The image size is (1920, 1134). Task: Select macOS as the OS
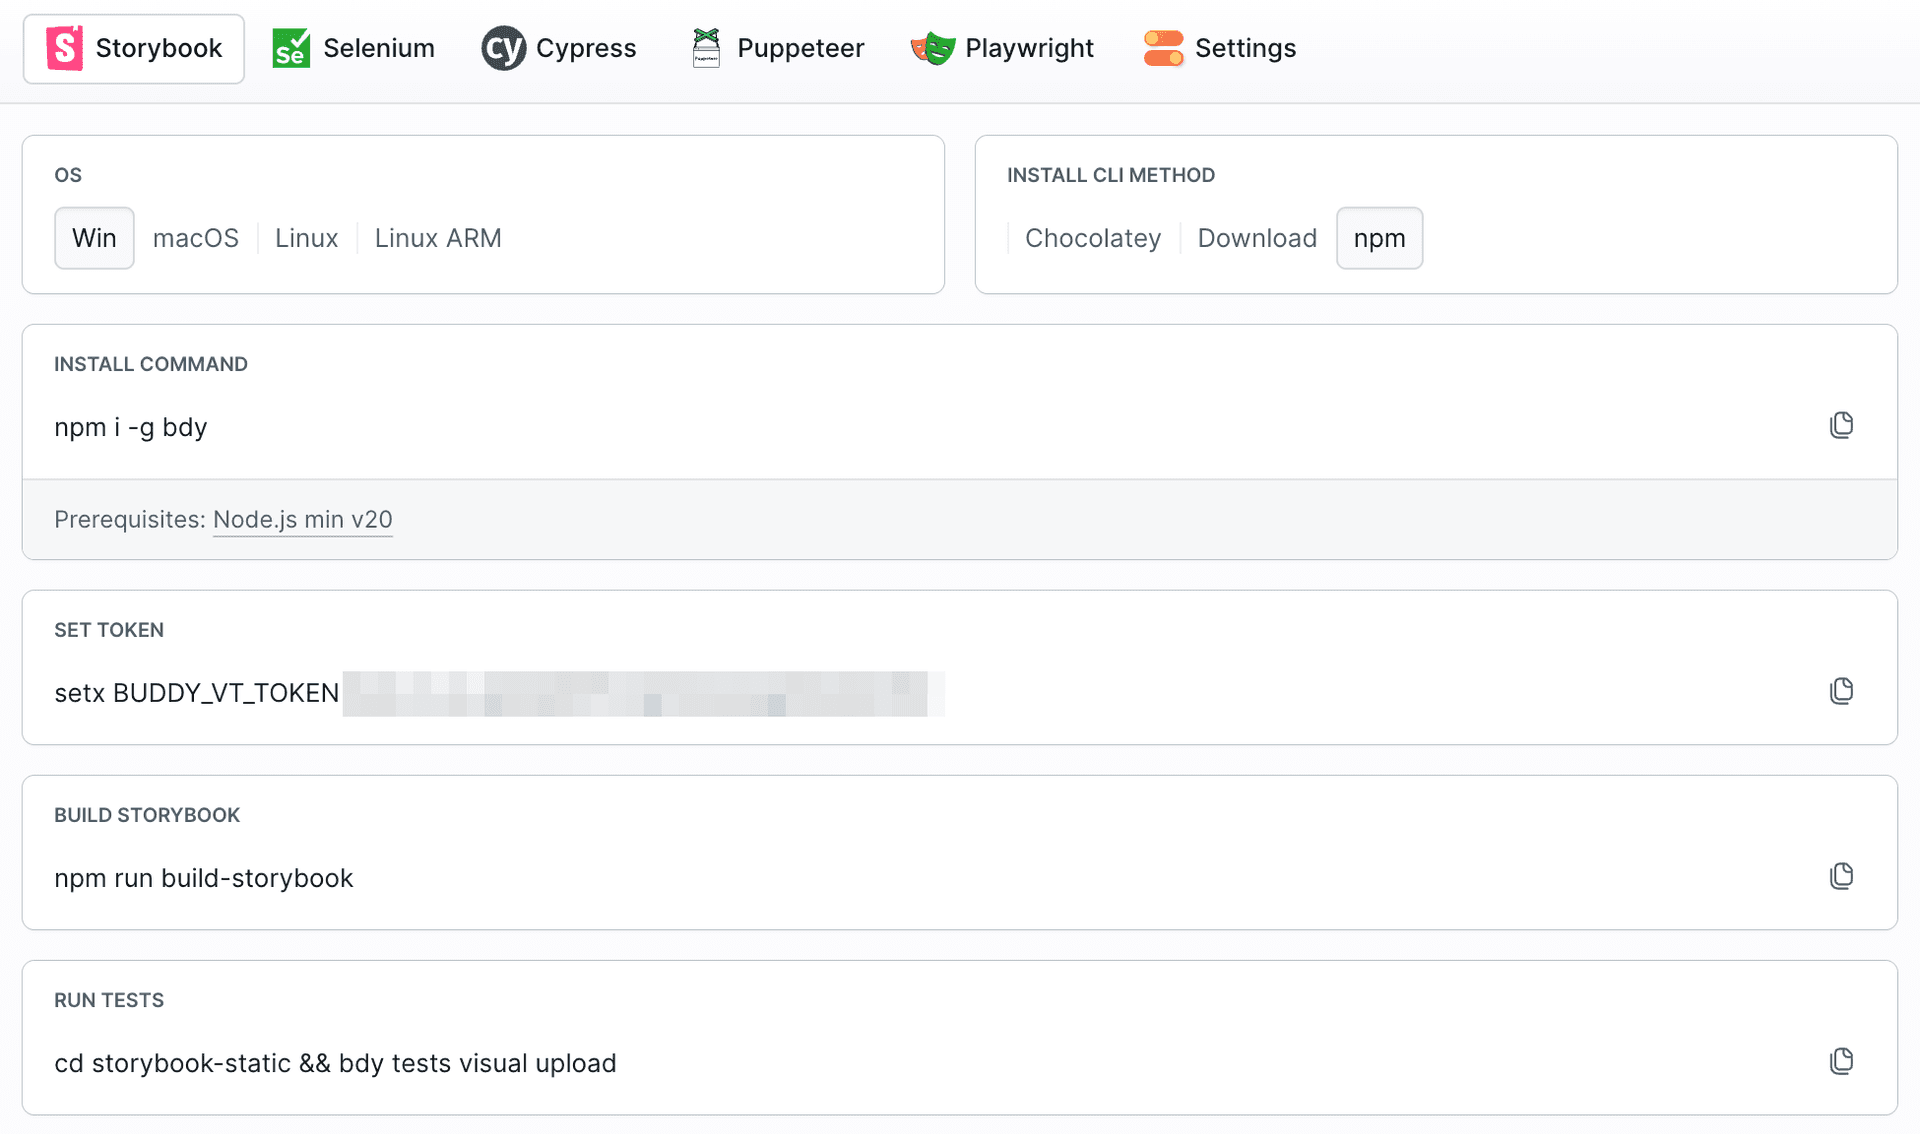coord(196,238)
